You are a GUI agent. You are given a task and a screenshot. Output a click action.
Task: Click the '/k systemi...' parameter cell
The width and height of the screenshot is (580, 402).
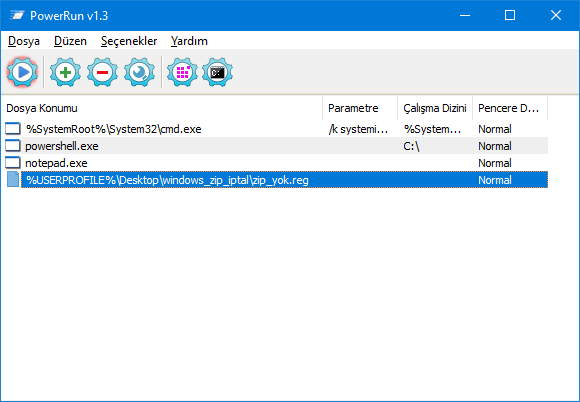(358, 129)
